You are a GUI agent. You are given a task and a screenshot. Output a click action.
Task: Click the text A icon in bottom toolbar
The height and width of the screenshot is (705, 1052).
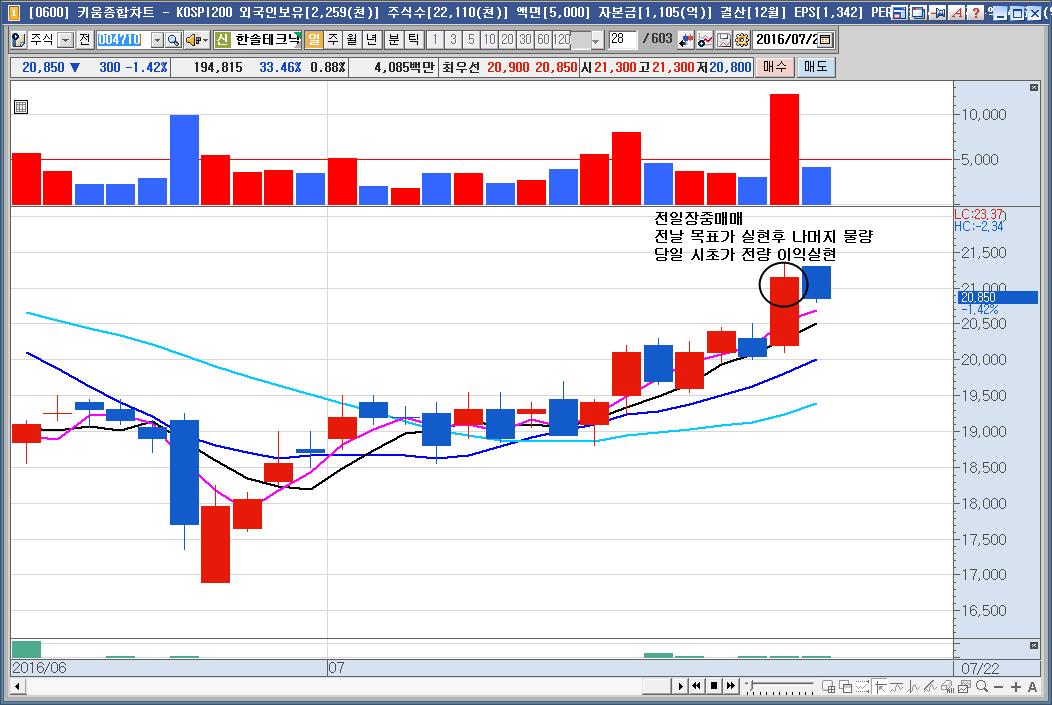(x=1033, y=687)
